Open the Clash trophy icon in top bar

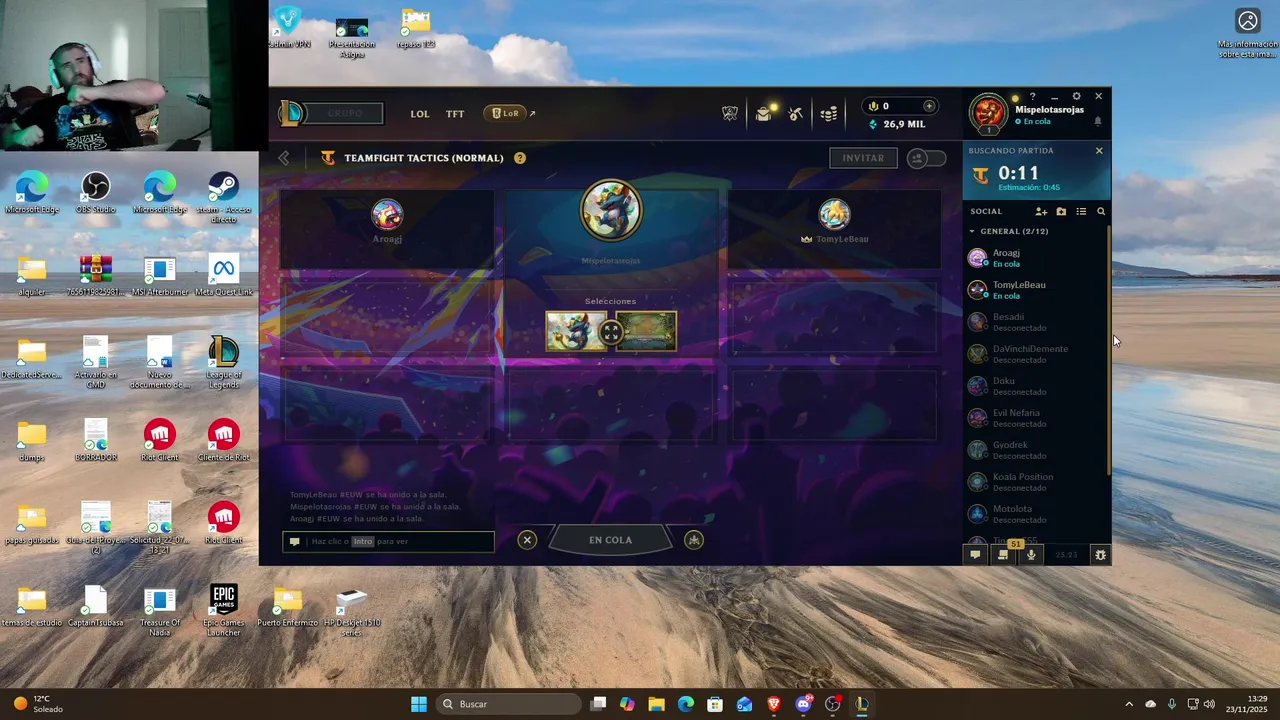(x=730, y=114)
